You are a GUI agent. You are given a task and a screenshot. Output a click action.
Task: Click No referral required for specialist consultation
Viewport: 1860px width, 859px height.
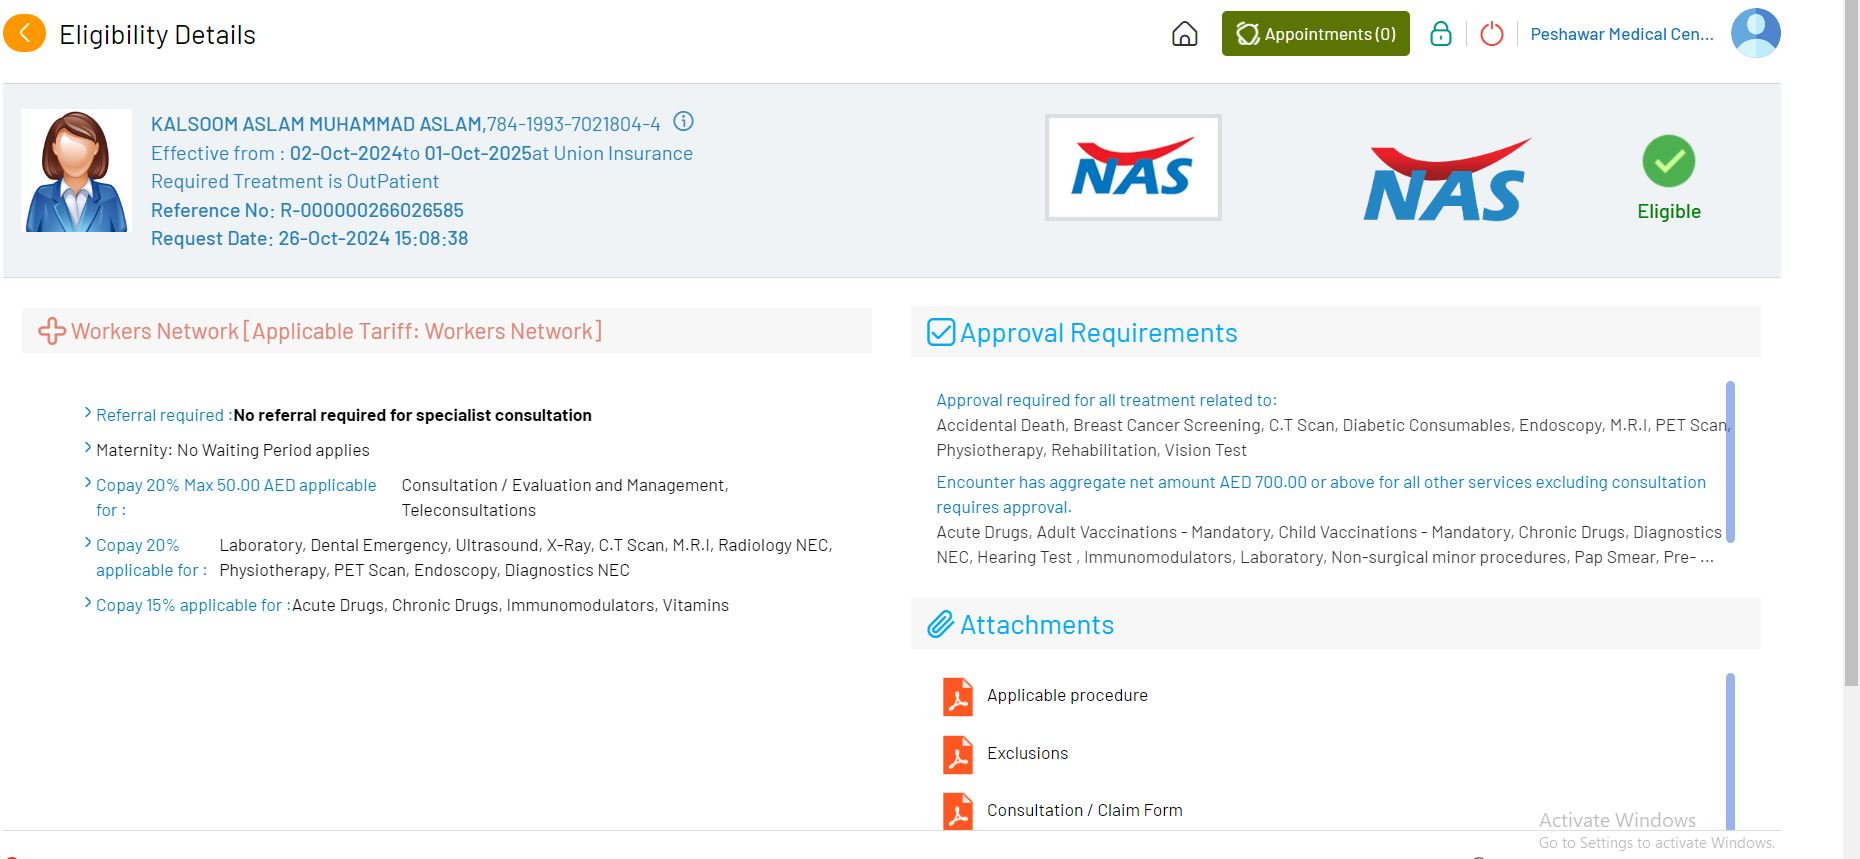pos(412,415)
